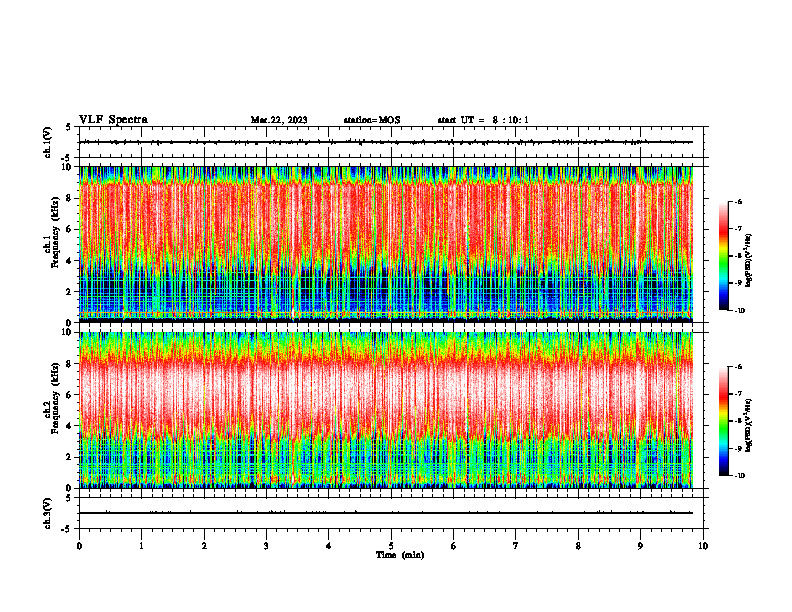The height and width of the screenshot is (612, 792).
Task: Click time axis tick label "0"
Action: point(79,546)
